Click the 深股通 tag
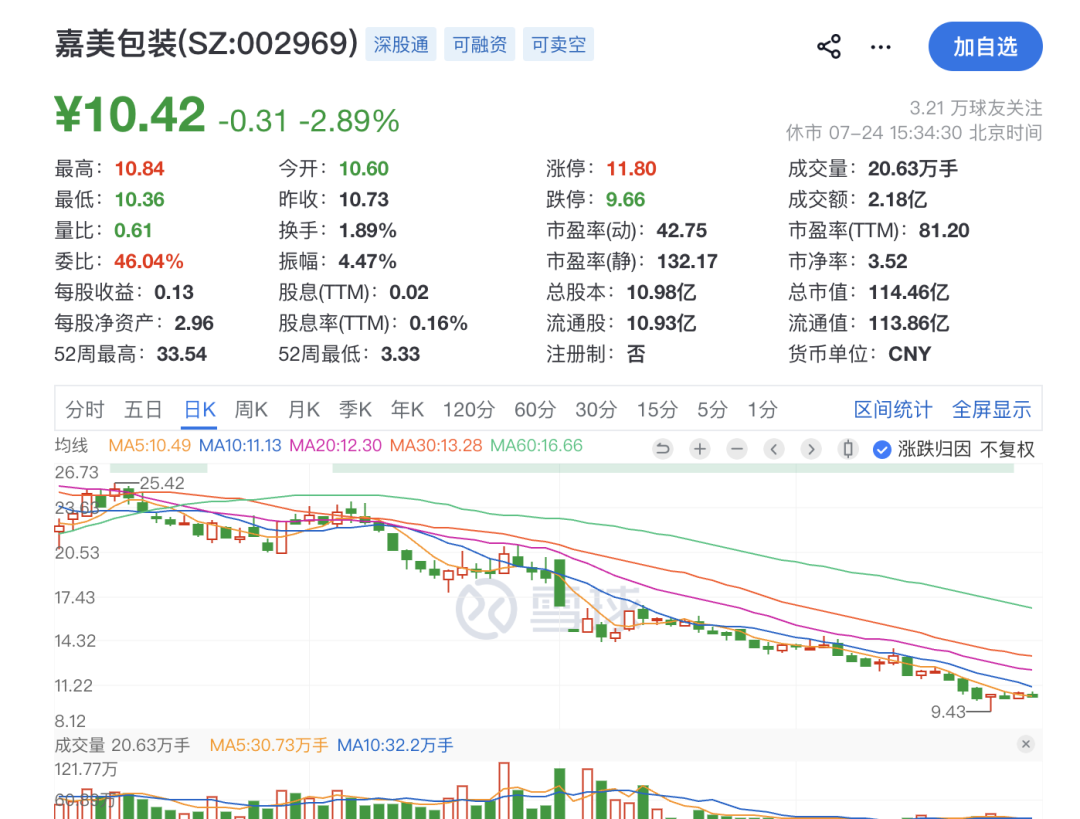 point(401,45)
